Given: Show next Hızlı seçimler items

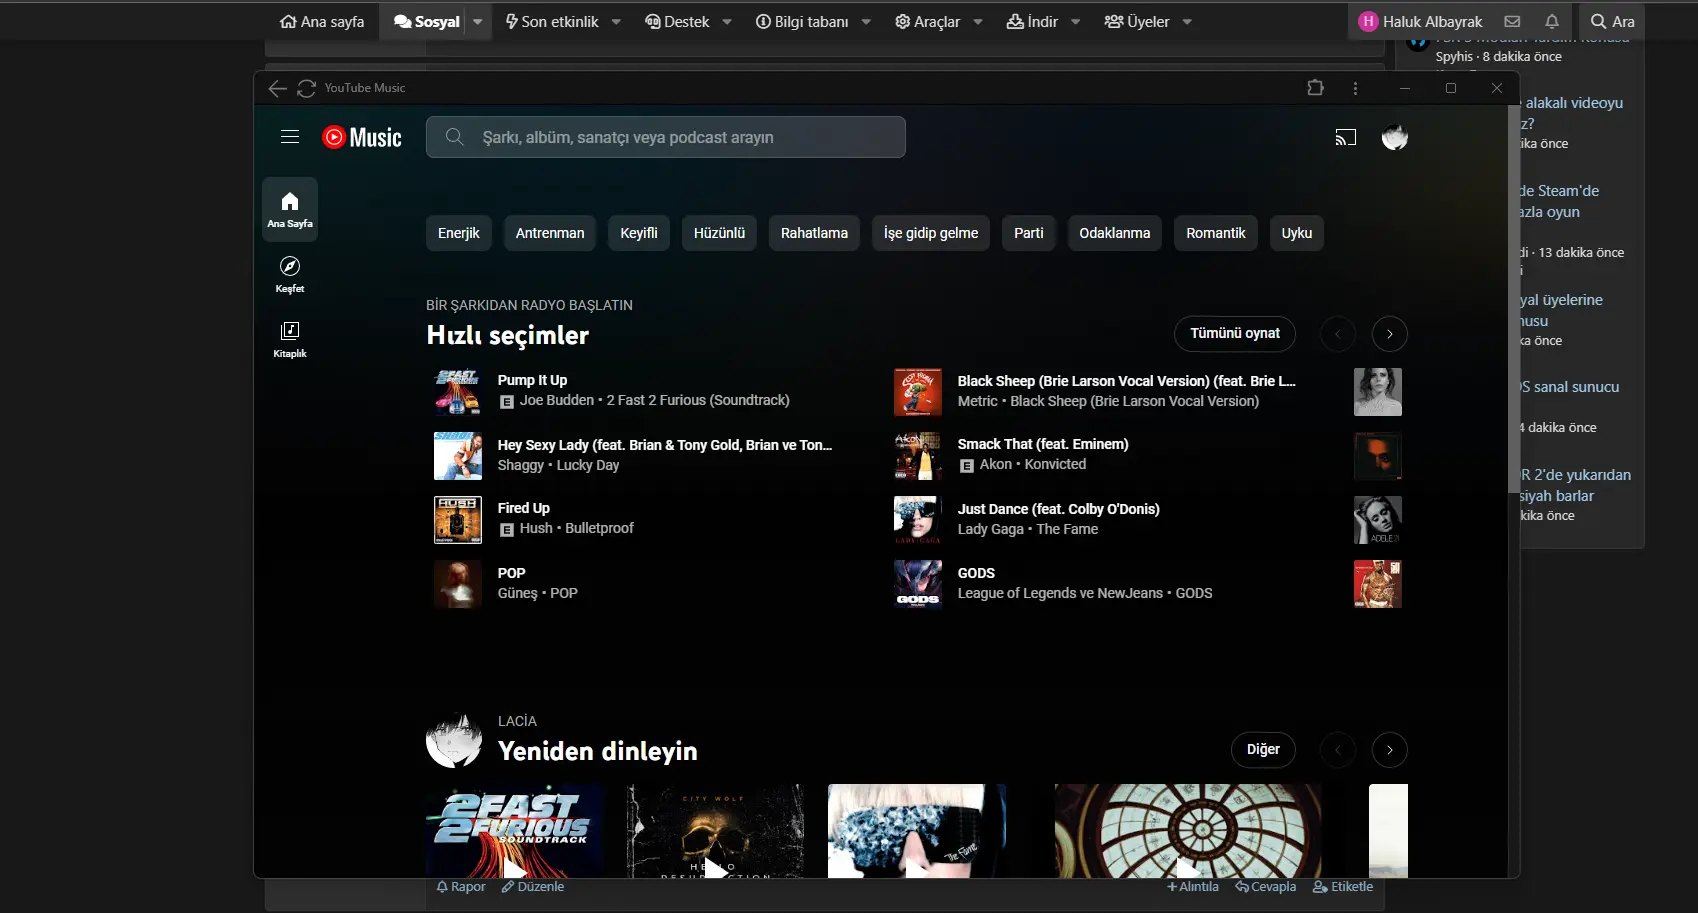Looking at the screenshot, I should [x=1390, y=334].
